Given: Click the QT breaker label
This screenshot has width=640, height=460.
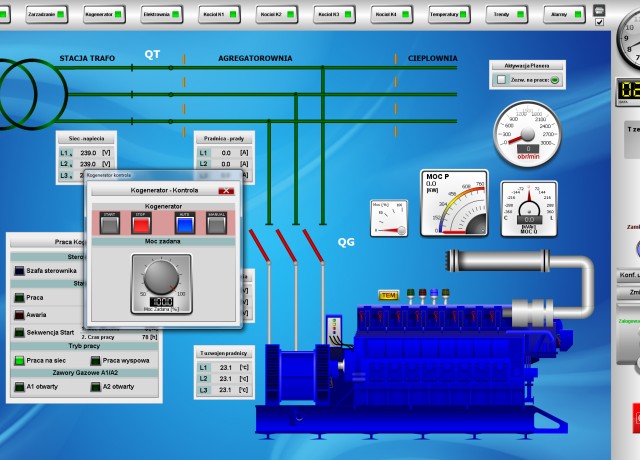Looking at the screenshot, I should pyautogui.click(x=152, y=54).
